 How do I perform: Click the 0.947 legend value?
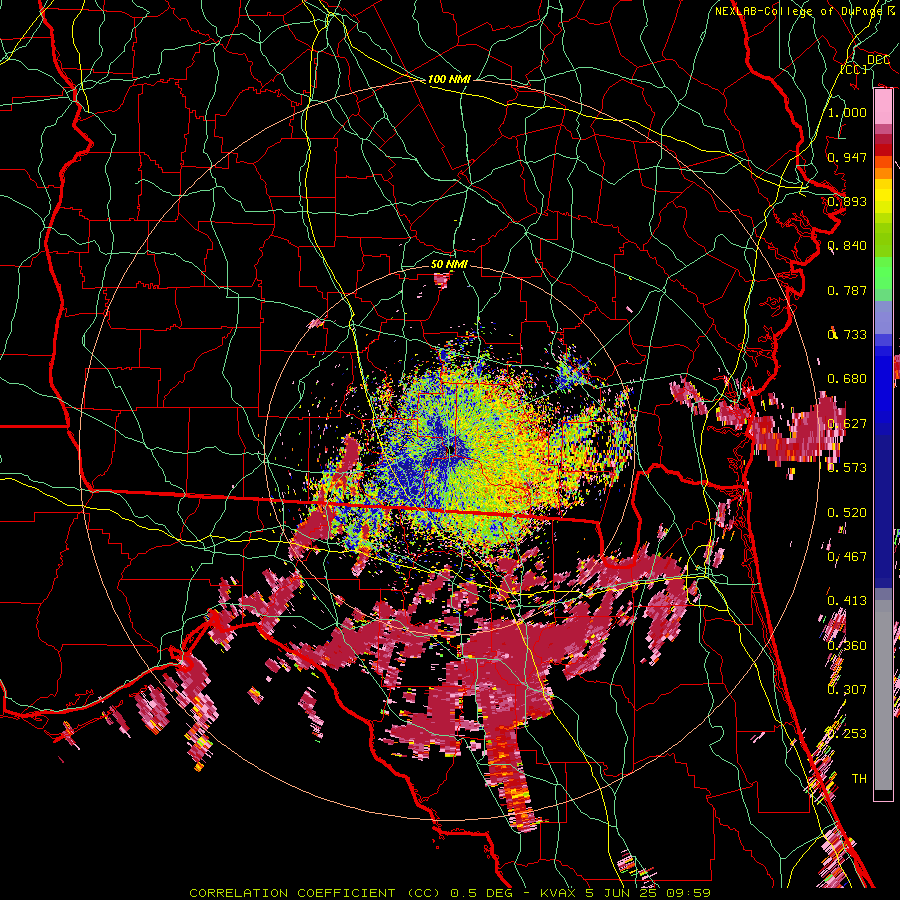(x=847, y=157)
